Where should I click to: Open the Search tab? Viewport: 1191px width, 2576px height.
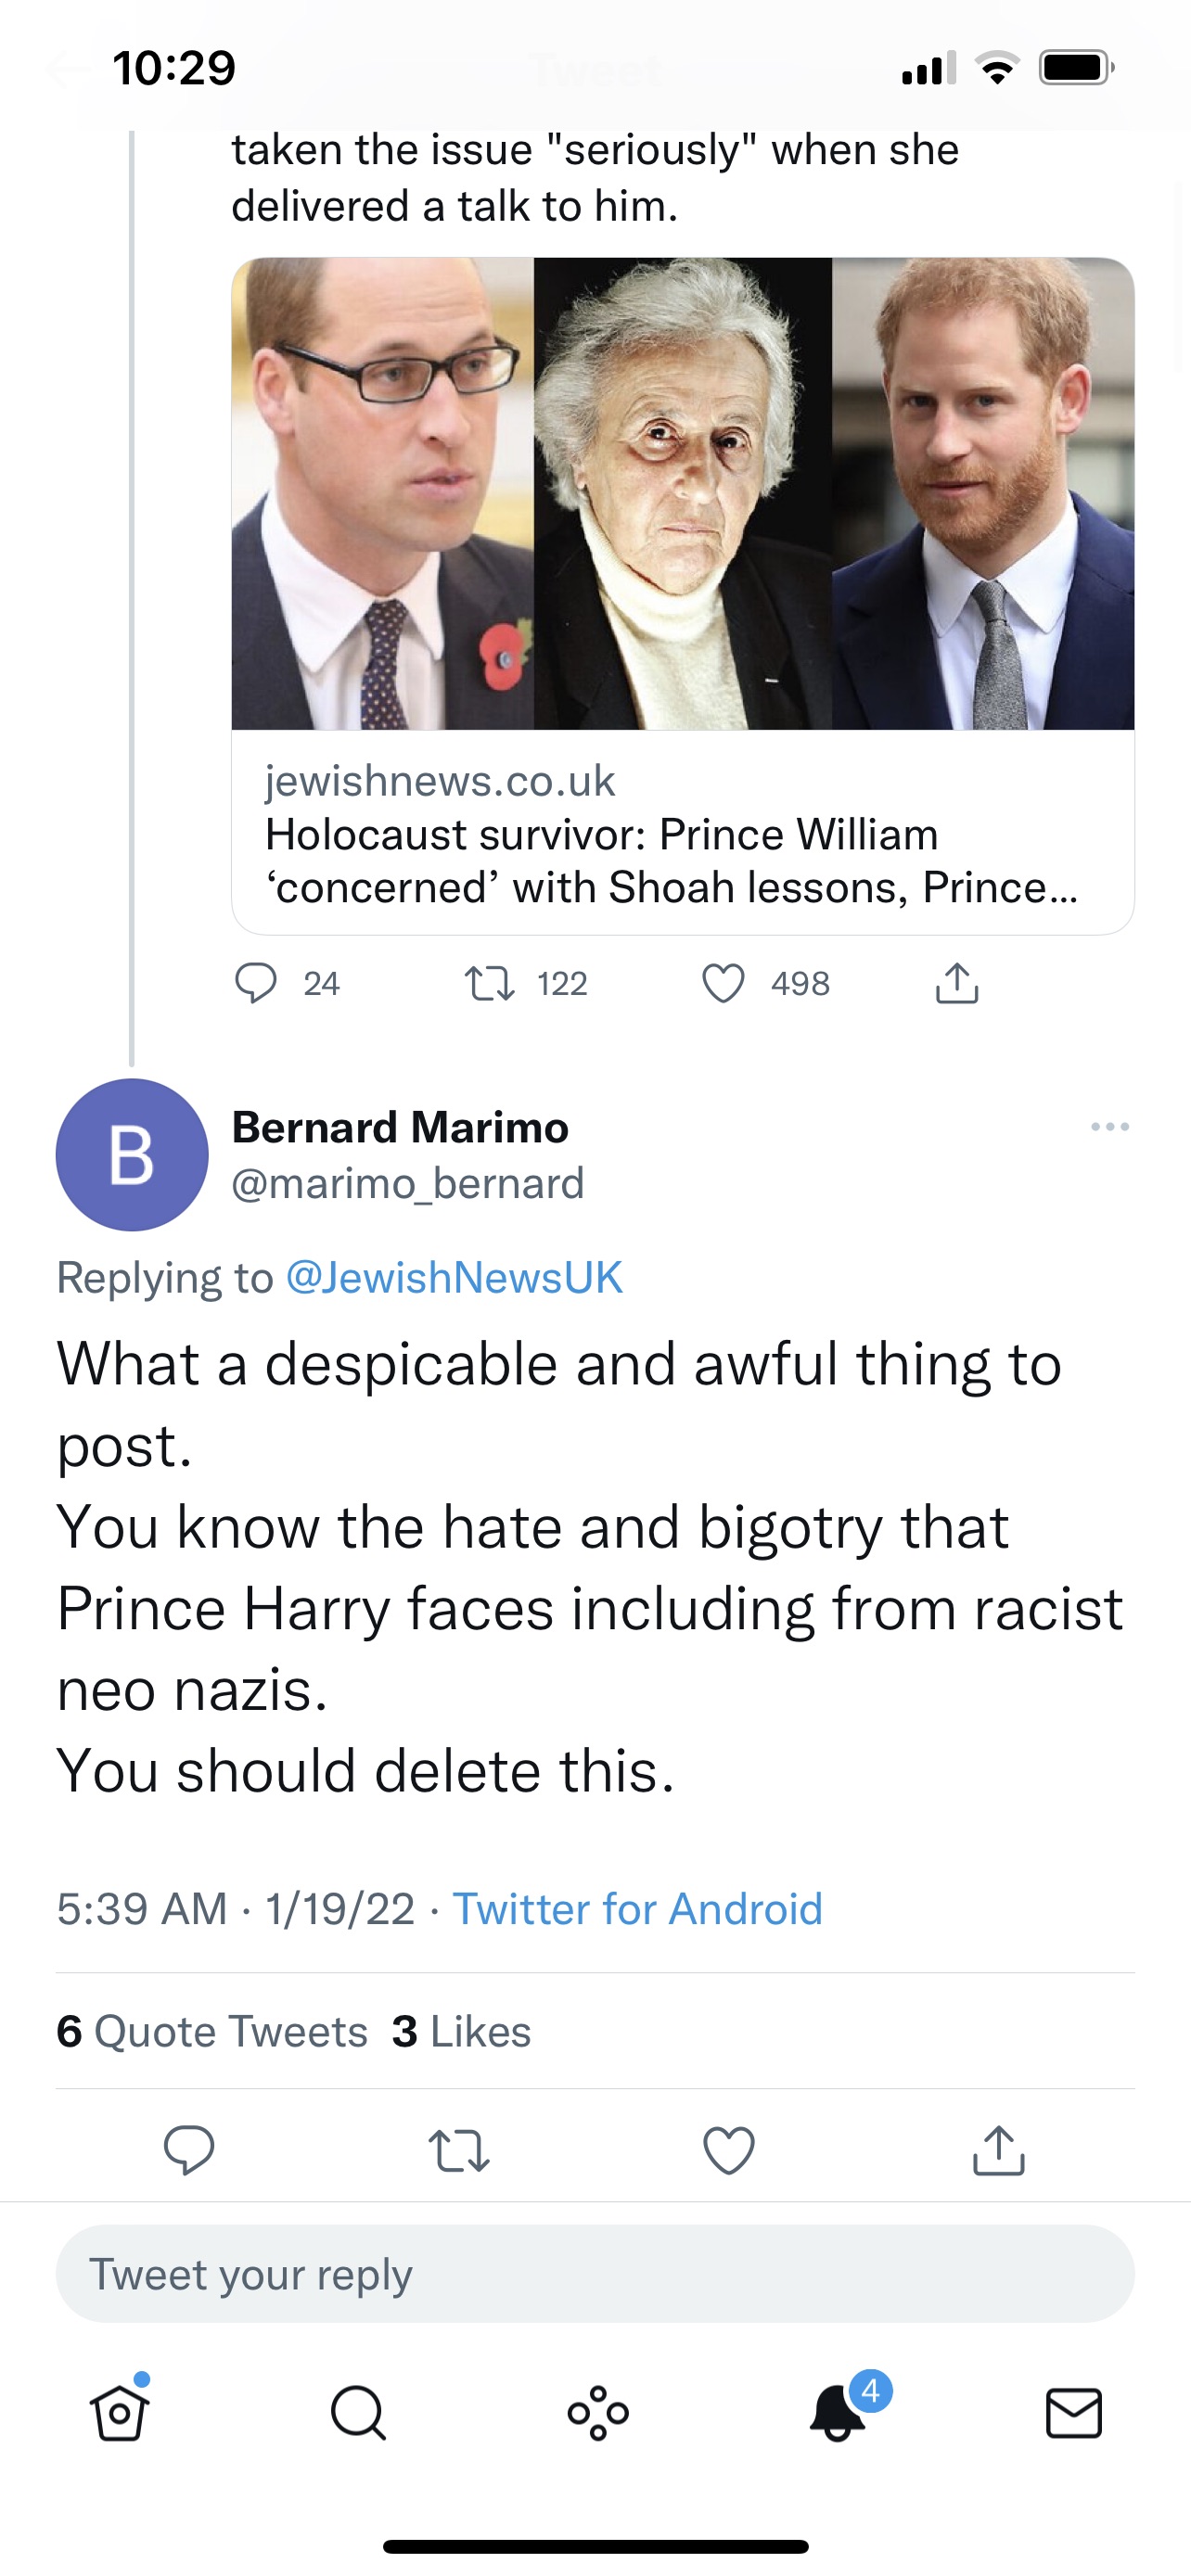(x=358, y=2413)
